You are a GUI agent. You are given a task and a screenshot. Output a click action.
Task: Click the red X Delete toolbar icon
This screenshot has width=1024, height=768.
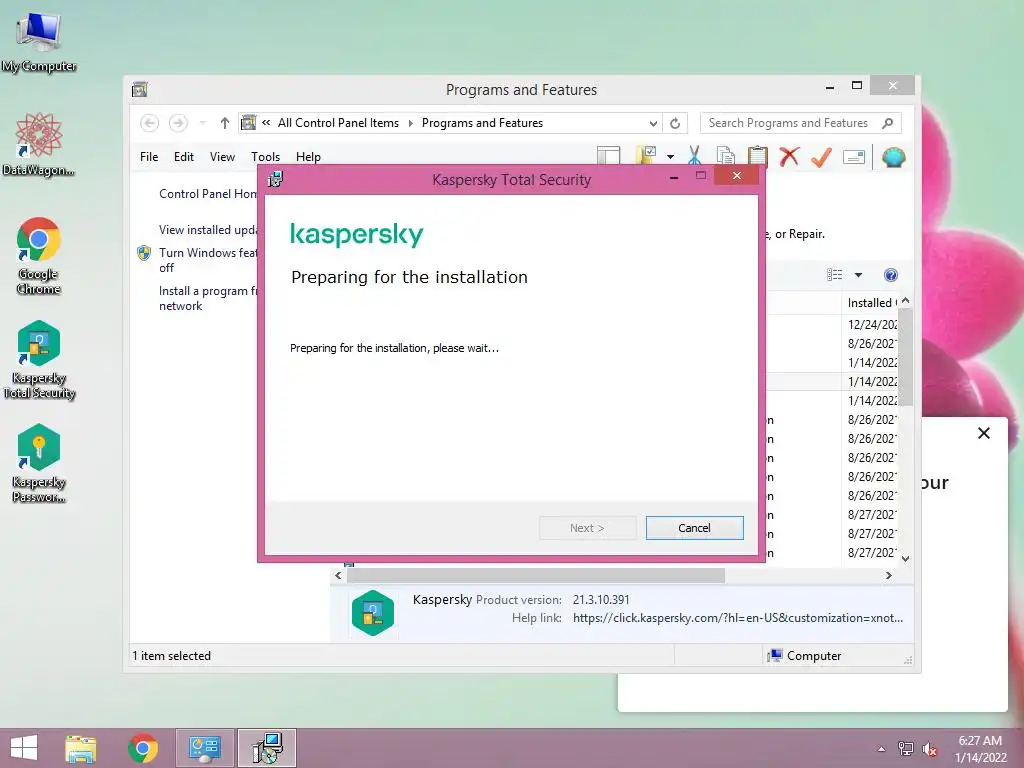[789, 156]
